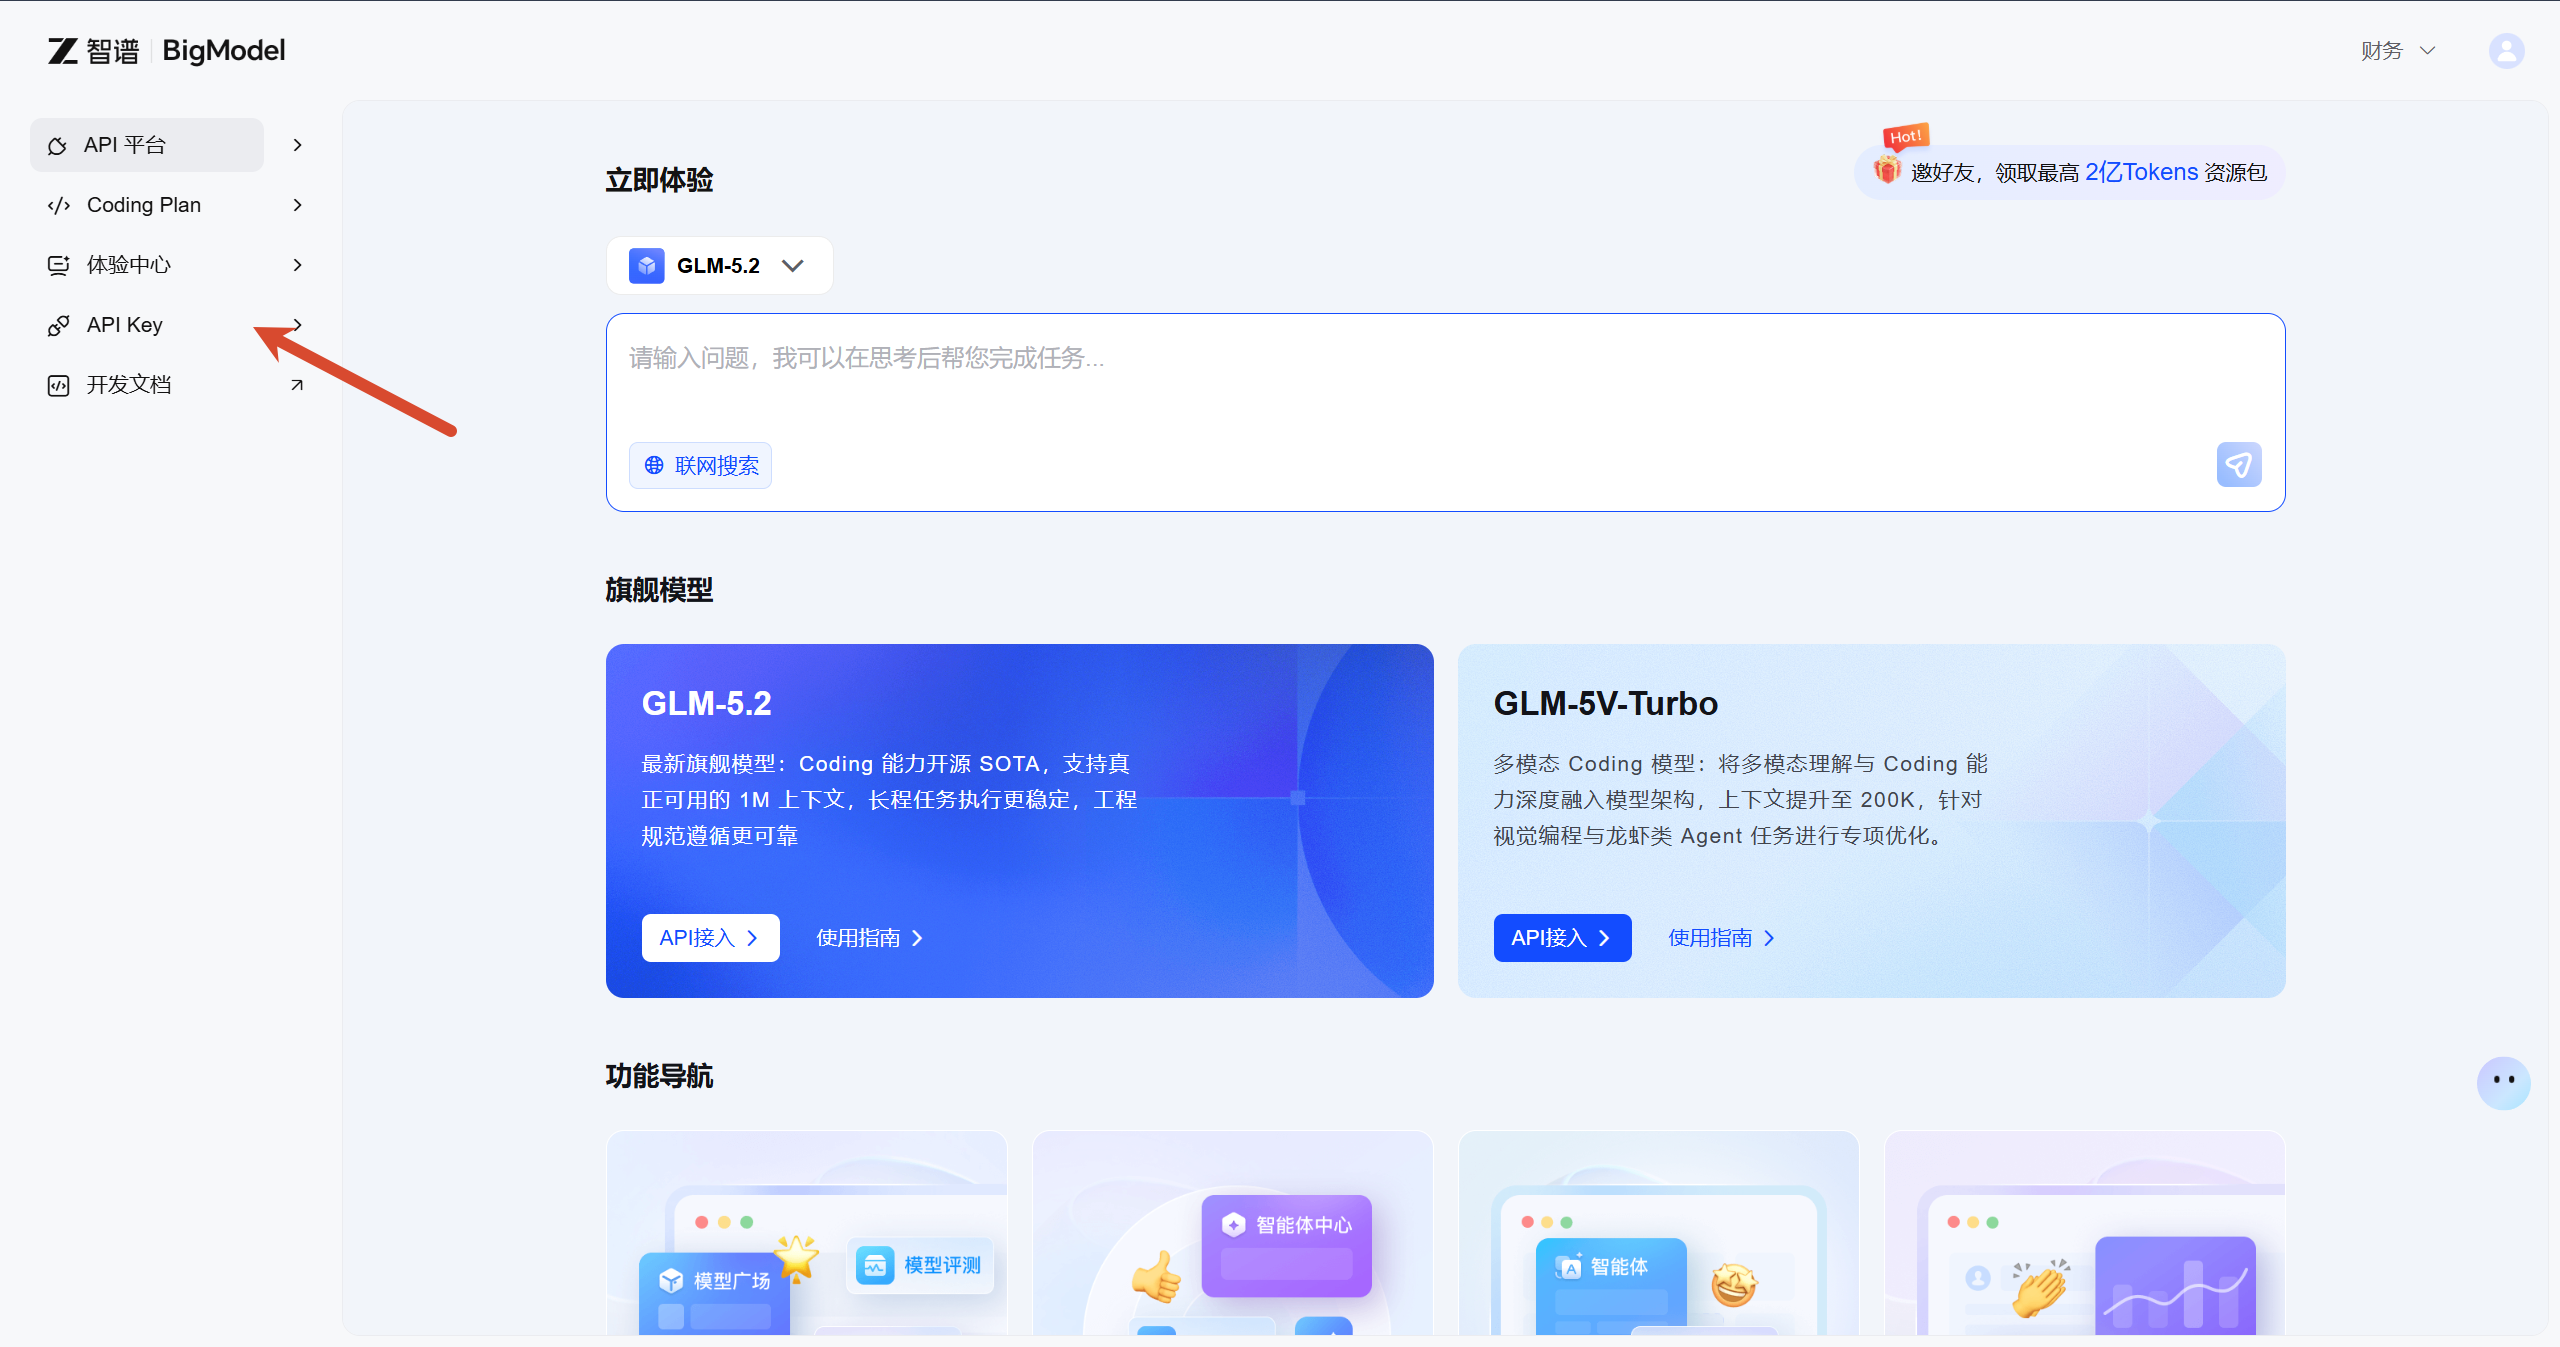
Task: Select API 平台 in sidebar
Action: click(147, 145)
